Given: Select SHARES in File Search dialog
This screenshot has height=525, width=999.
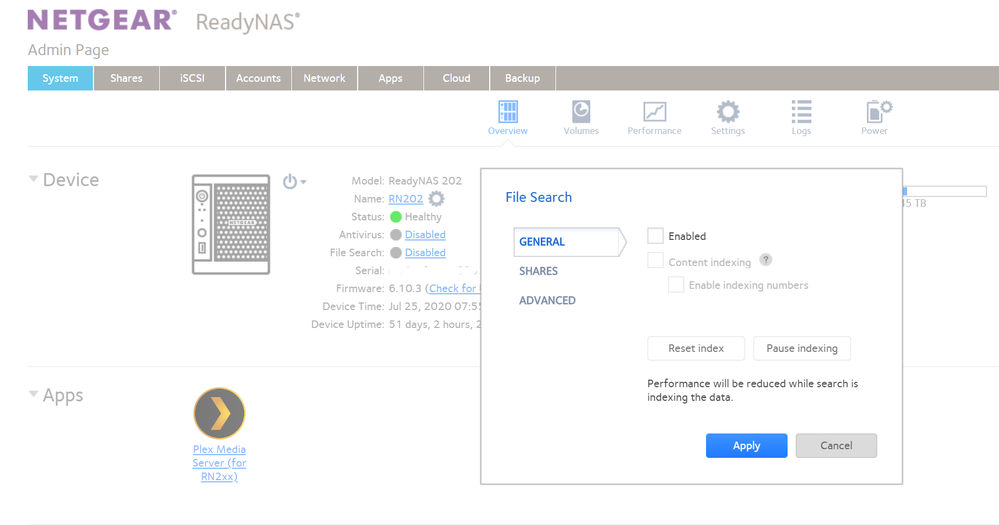Looking at the screenshot, I should [x=538, y=271].
